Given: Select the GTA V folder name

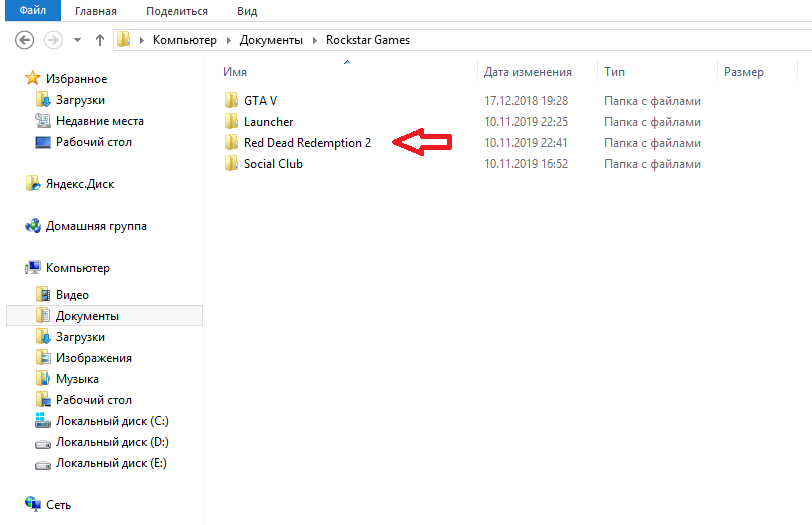Looking at the screenshot, I should point(260,100).
